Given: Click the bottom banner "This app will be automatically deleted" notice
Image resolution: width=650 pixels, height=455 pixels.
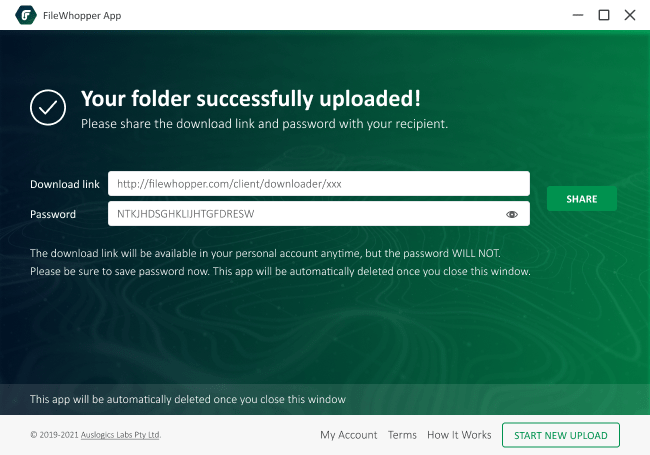Looking at the screenshot, I should pyautogui.click(x=188, y=399).
